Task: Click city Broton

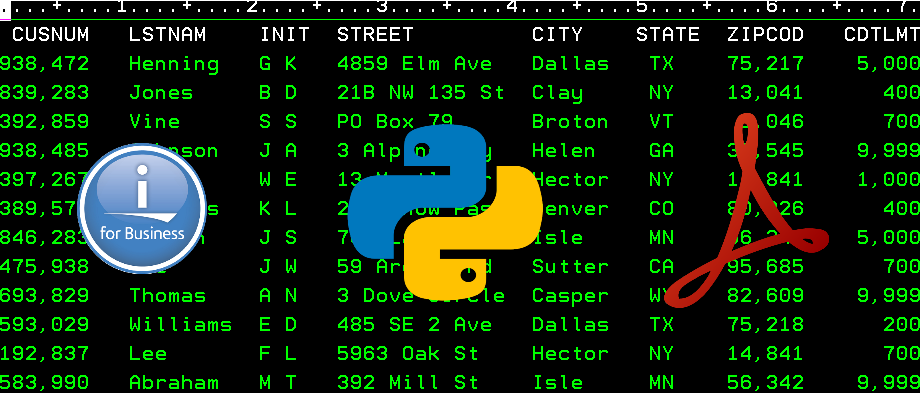Action: 570,121
